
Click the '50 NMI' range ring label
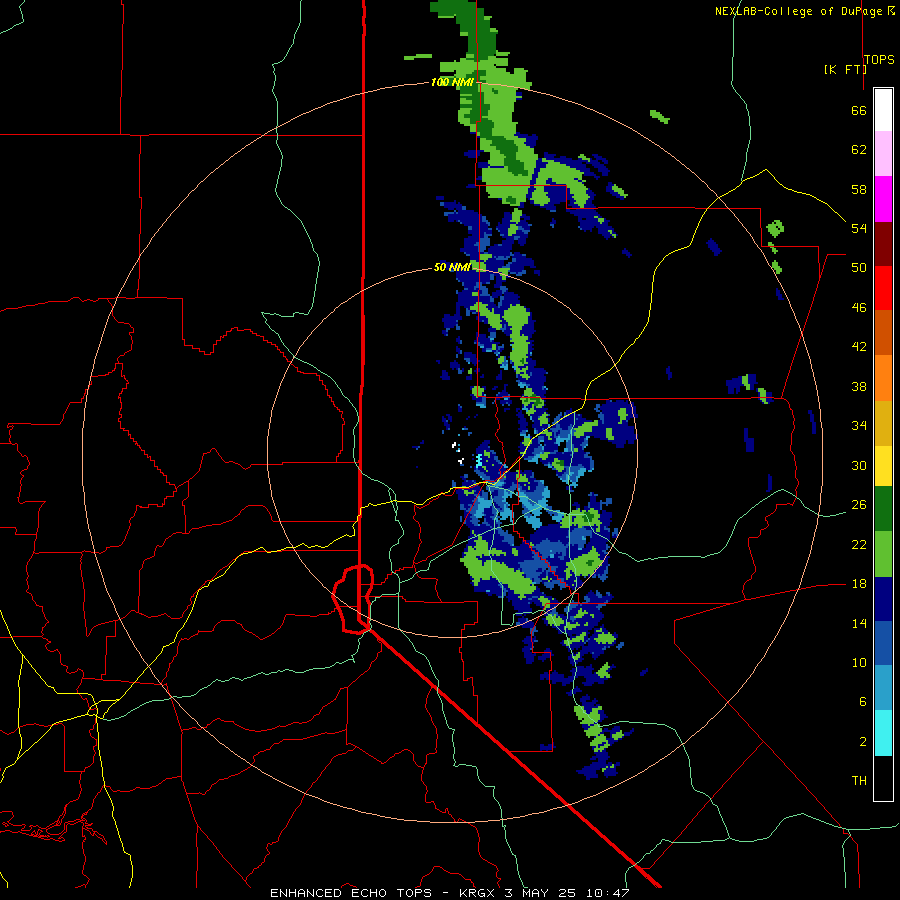point(452,267)
